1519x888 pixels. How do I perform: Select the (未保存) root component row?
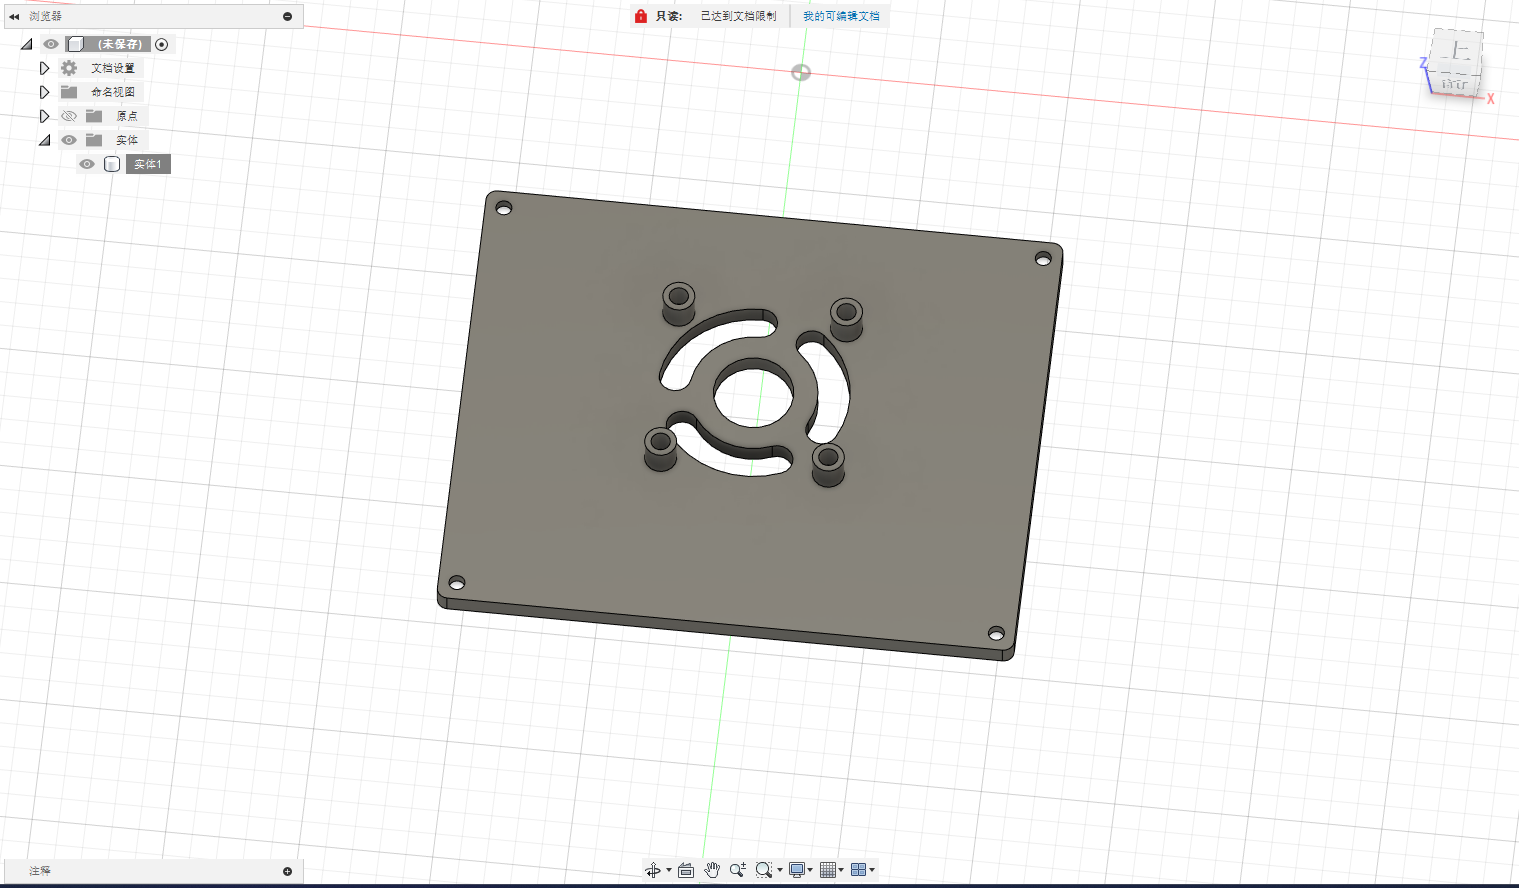[108, 44]
